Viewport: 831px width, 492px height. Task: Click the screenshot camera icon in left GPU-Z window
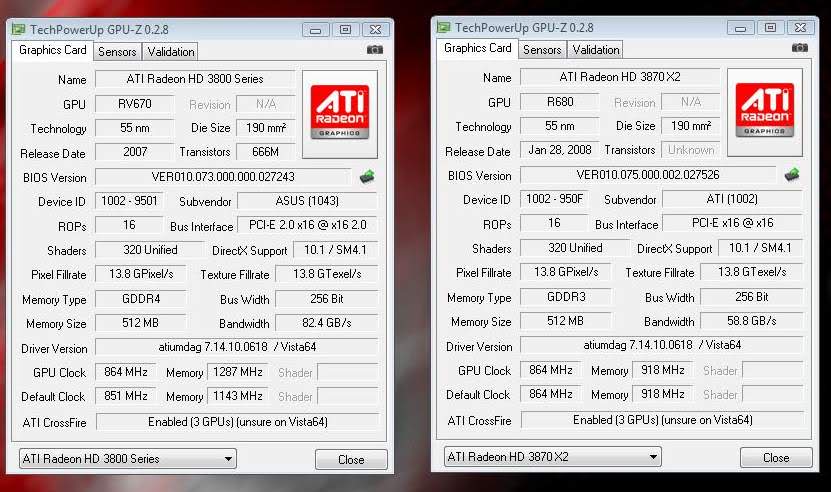[375, 50]
